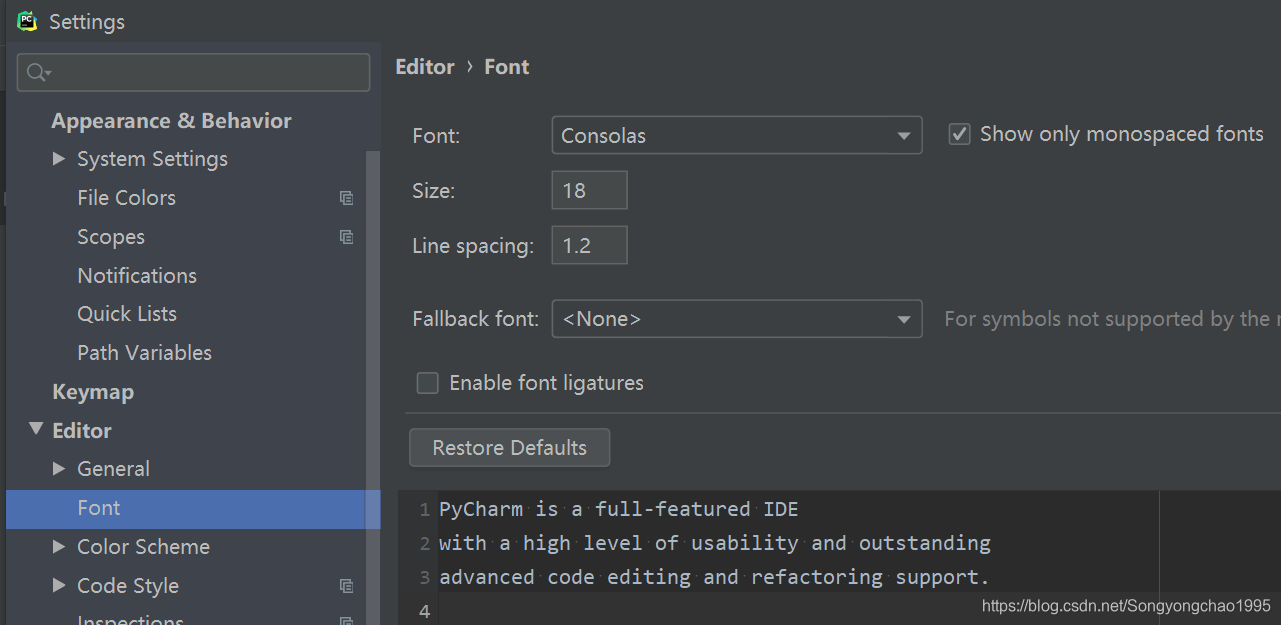1281x625 pixels.
Task: Click the project-level icon beside File Colors
Action: [346, 198]
